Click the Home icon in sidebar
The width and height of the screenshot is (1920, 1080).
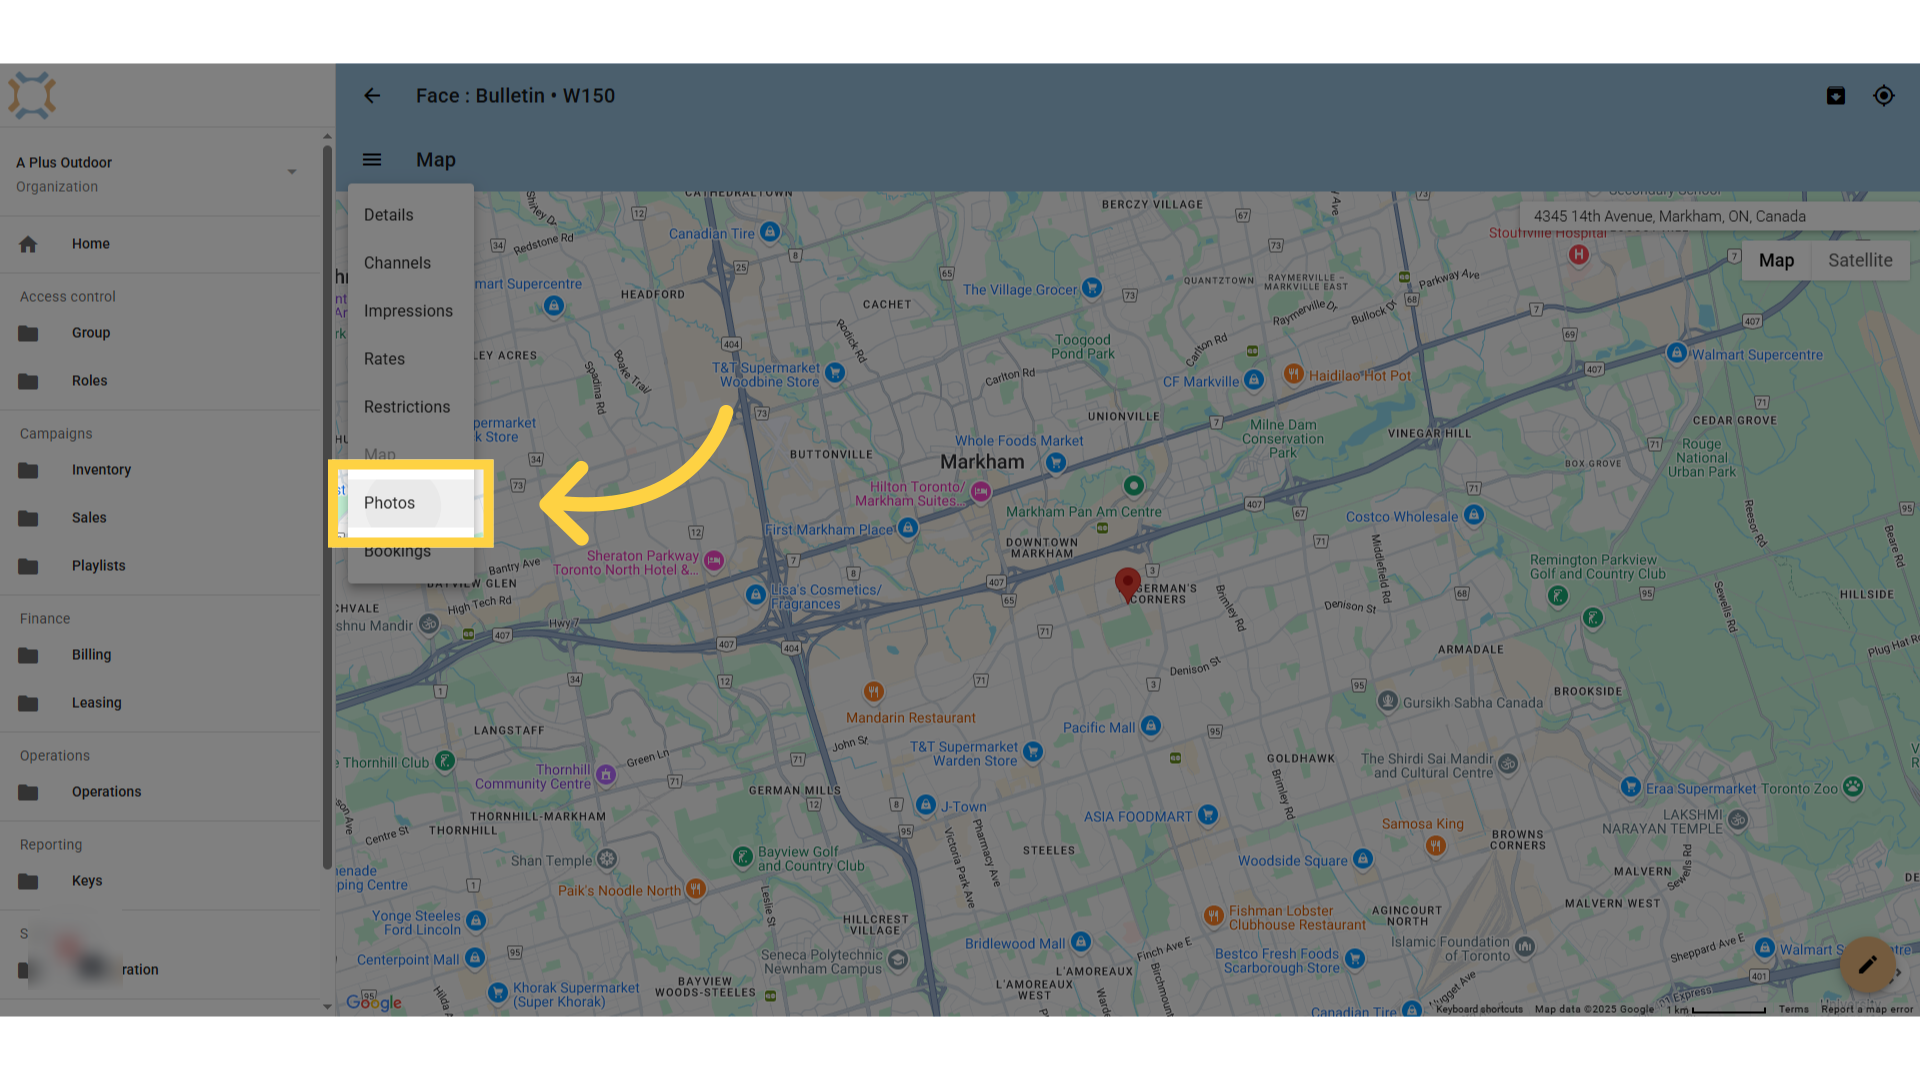[x=28, y=244]
